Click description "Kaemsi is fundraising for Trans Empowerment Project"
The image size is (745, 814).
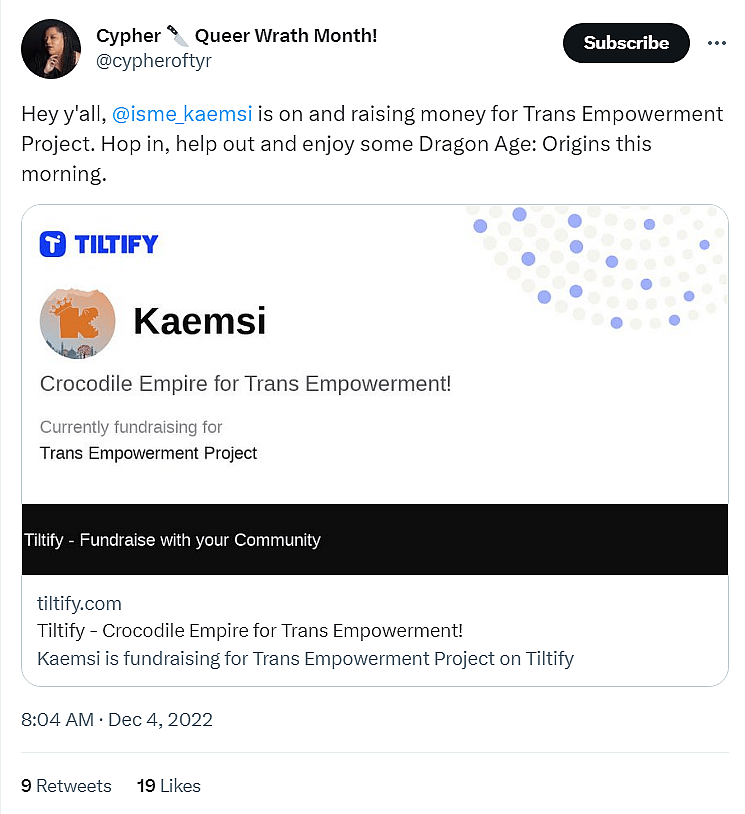(x=305, y=658)
